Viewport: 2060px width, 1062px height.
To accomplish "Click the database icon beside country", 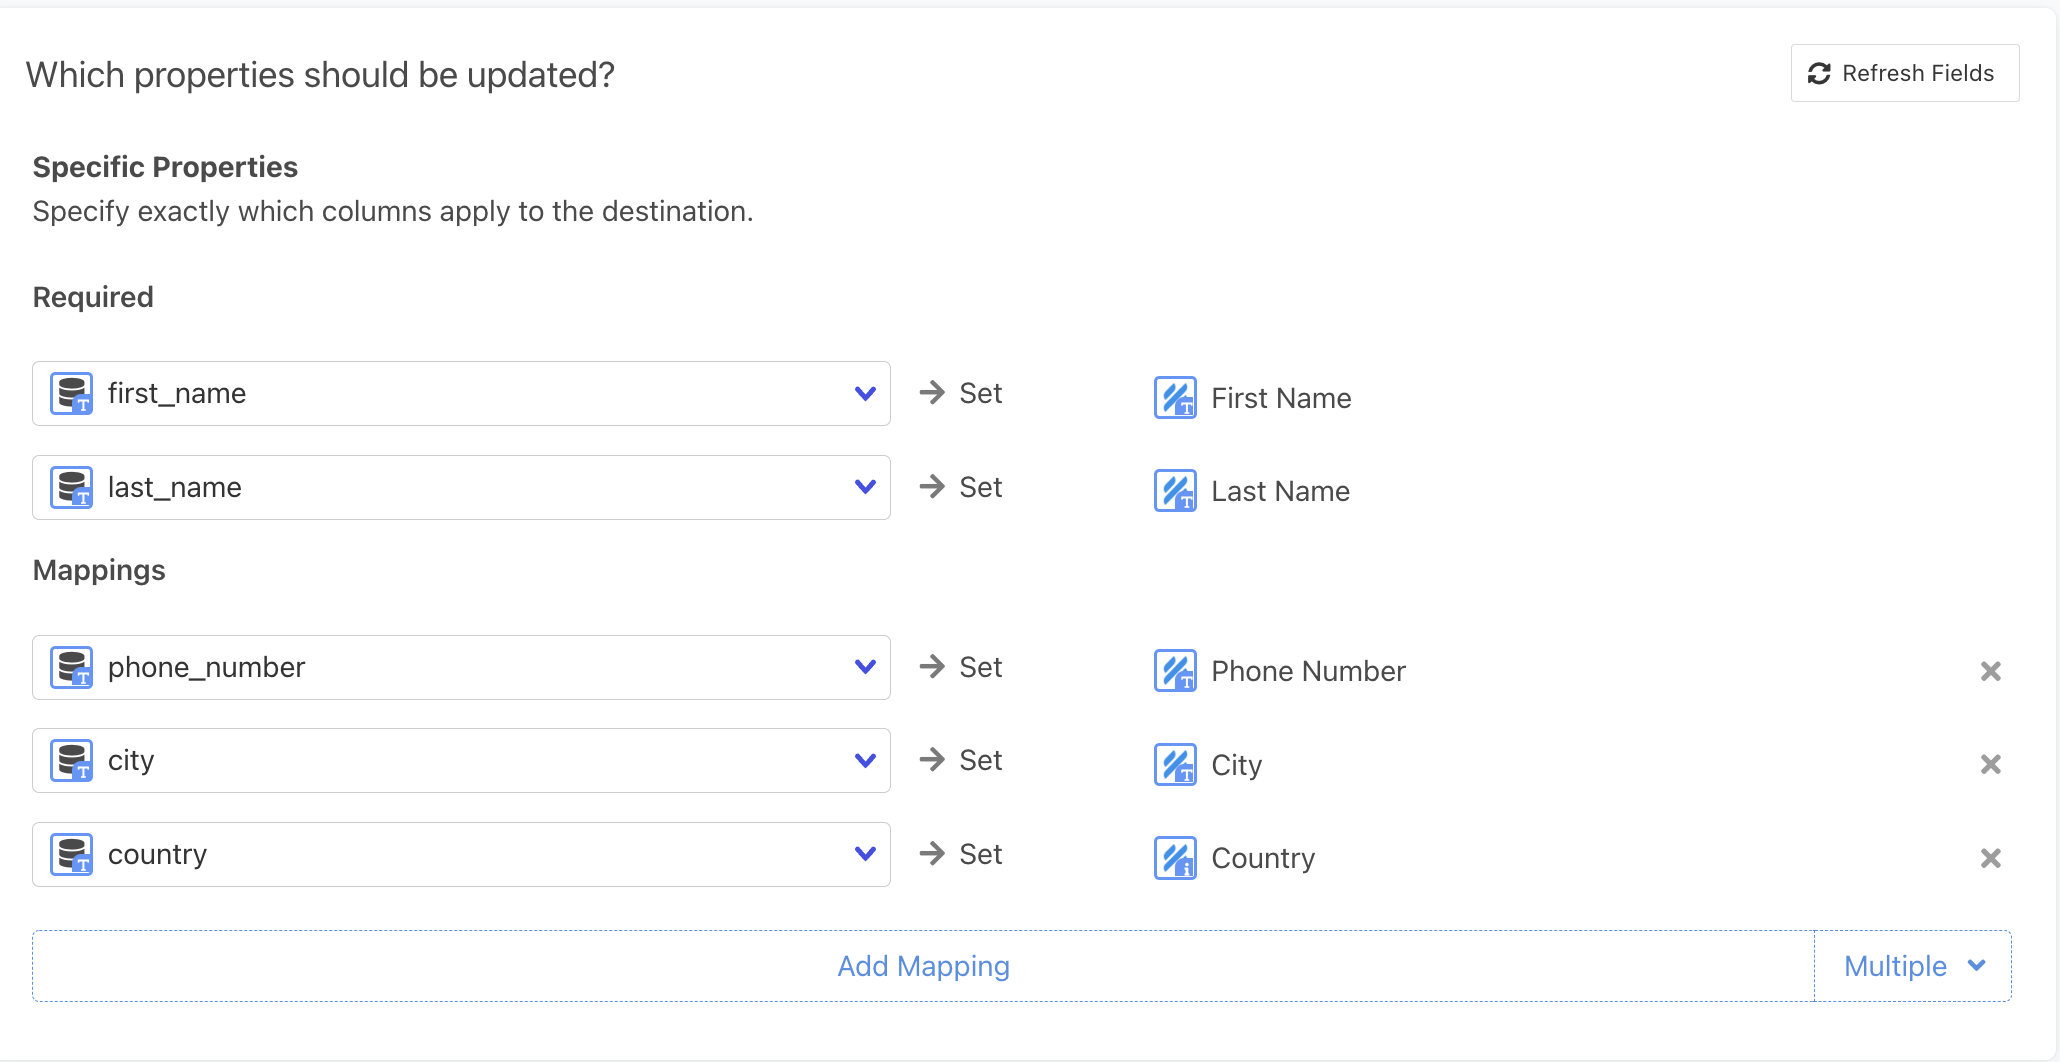I will [72, 855].
